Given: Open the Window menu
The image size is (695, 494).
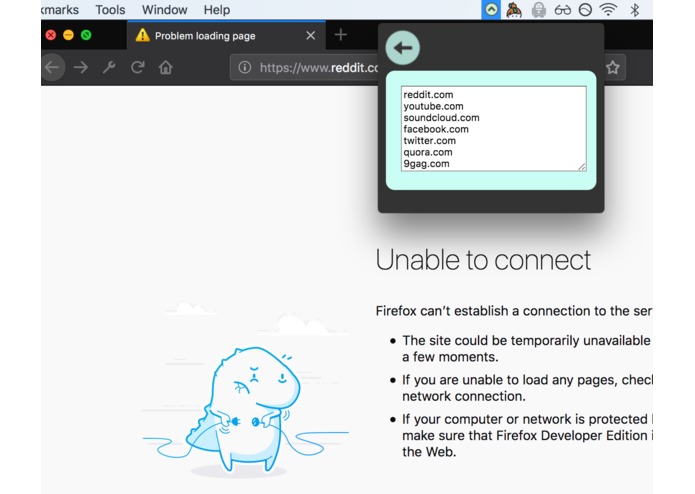Looking at the screenshot, I should point(164,10).
